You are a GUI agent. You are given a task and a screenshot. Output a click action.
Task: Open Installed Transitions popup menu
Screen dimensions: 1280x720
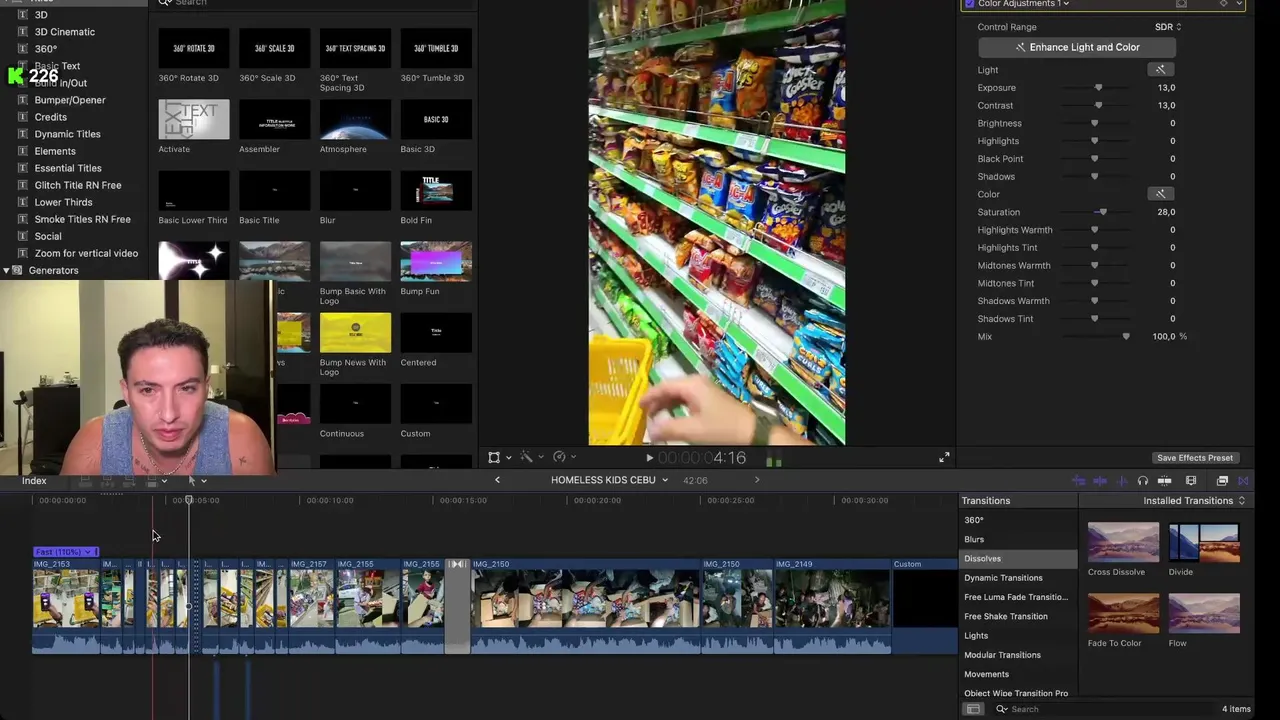click(1194, 501)
